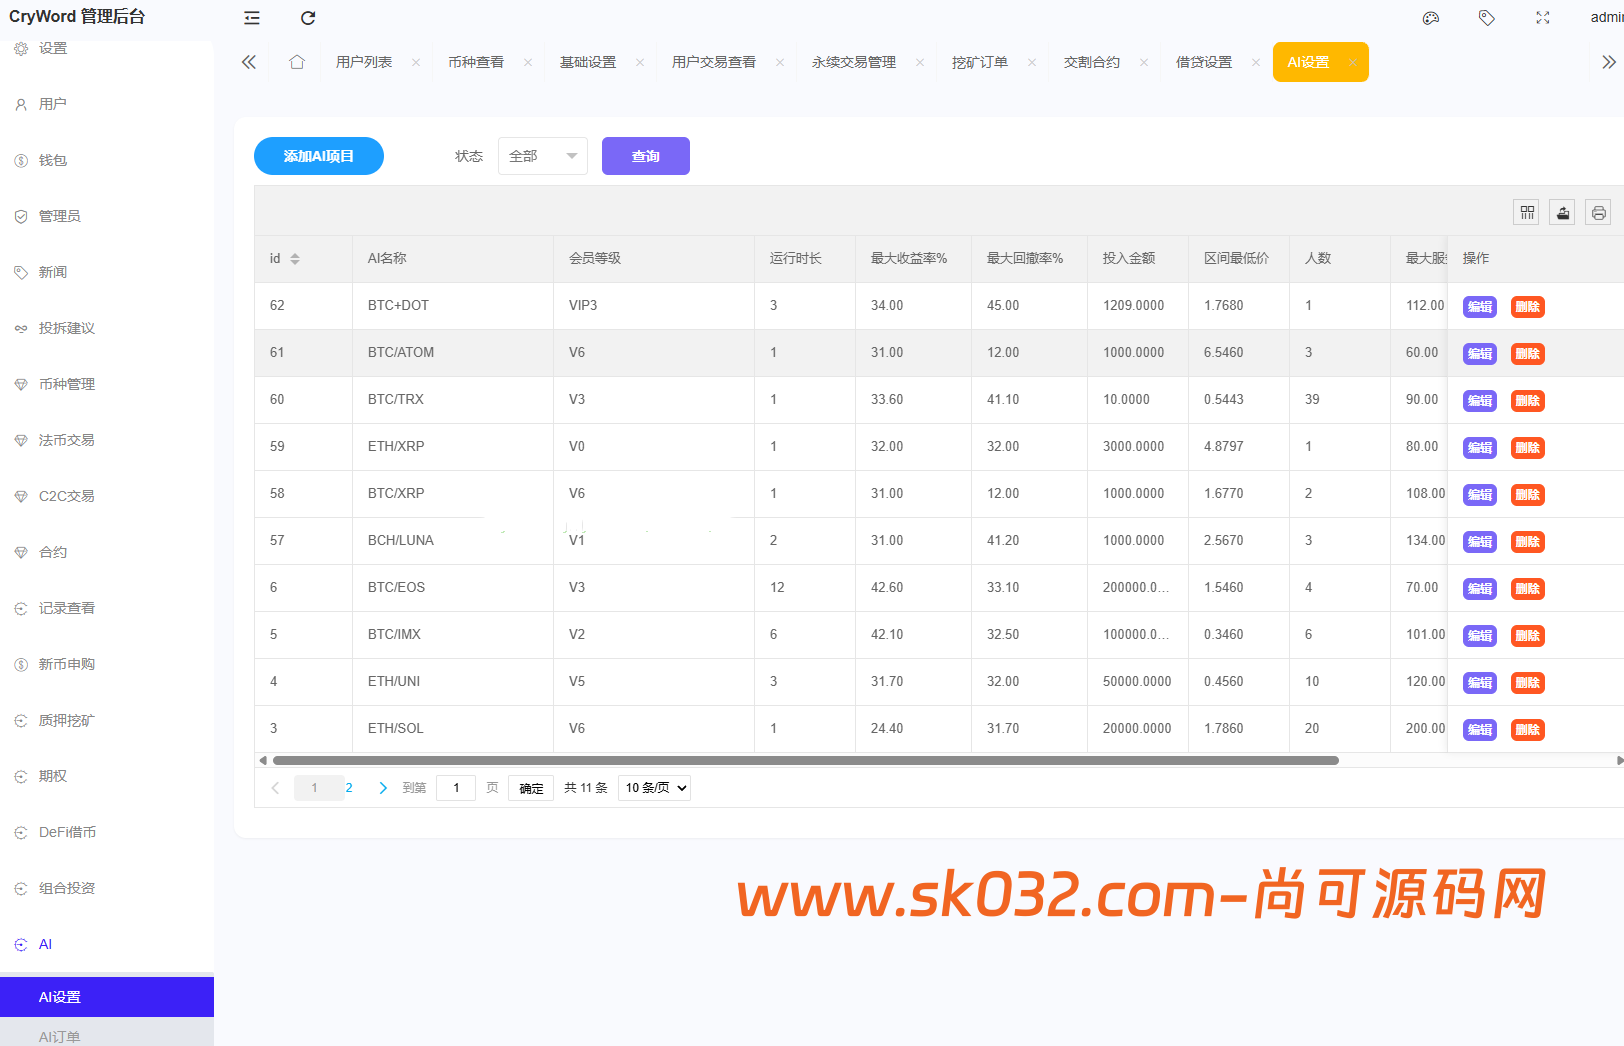Click the 添加AI项目 button
Viewport: 1624px width, 1046px height.
[x=319, y=156]
